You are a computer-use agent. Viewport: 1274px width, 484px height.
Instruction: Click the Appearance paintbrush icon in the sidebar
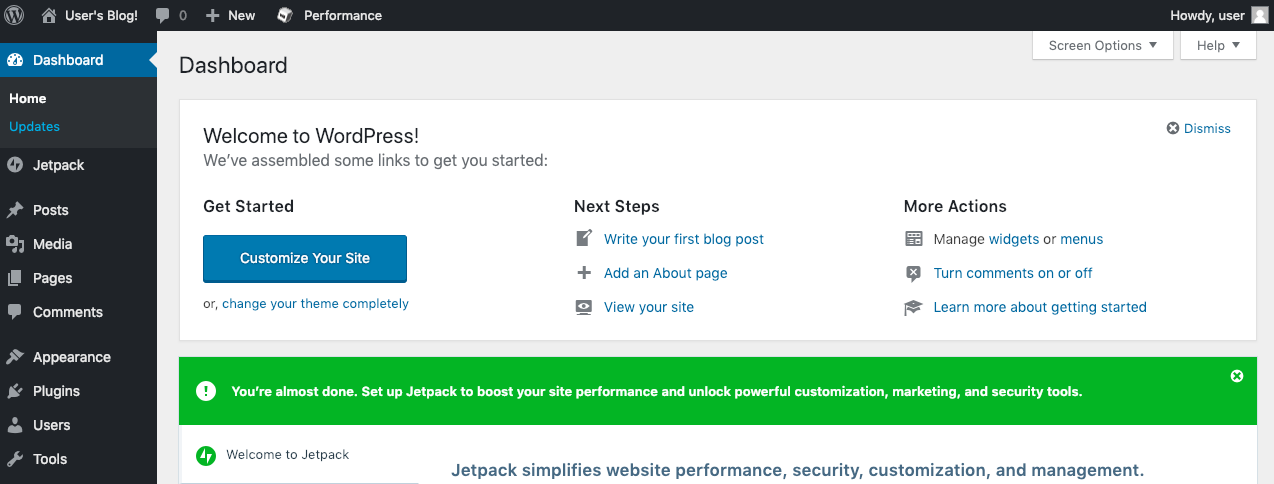[15, 357]
